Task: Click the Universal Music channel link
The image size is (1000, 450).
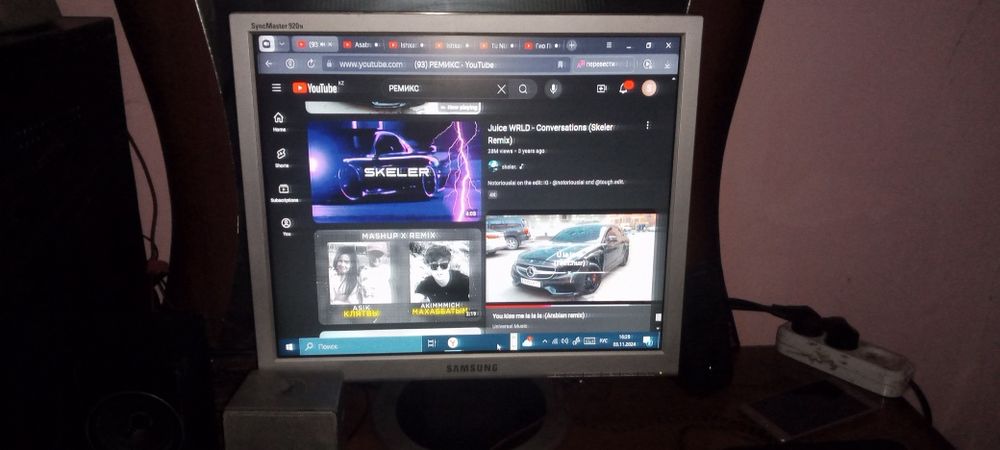Action: point(508,326)
